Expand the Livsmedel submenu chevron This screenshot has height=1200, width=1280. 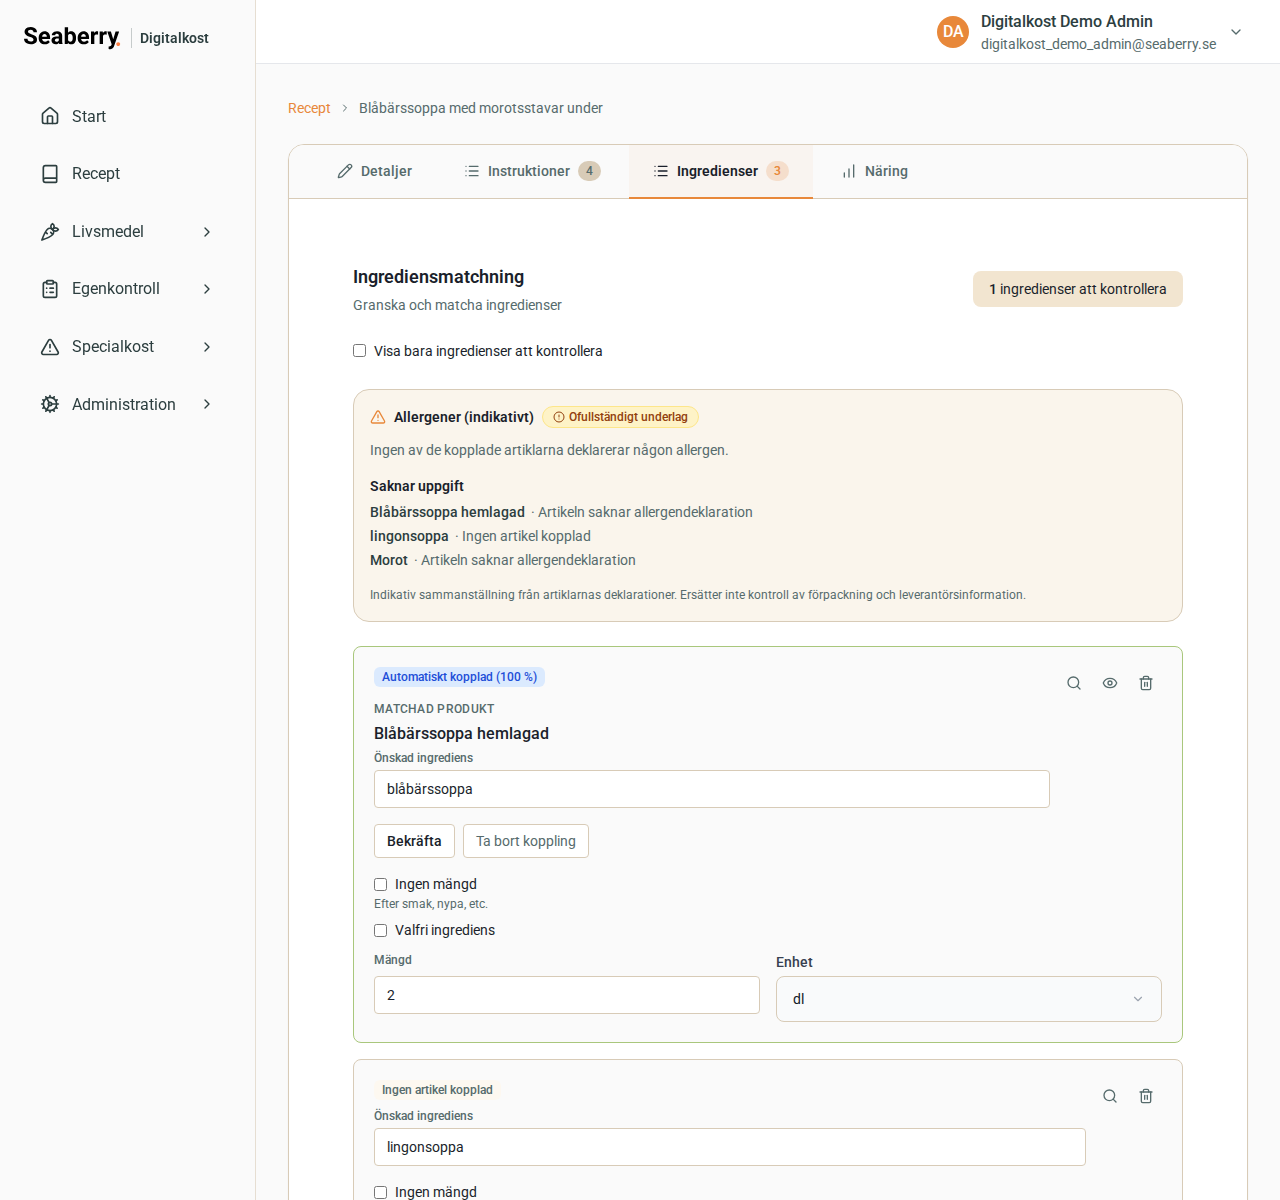(207, 232)
